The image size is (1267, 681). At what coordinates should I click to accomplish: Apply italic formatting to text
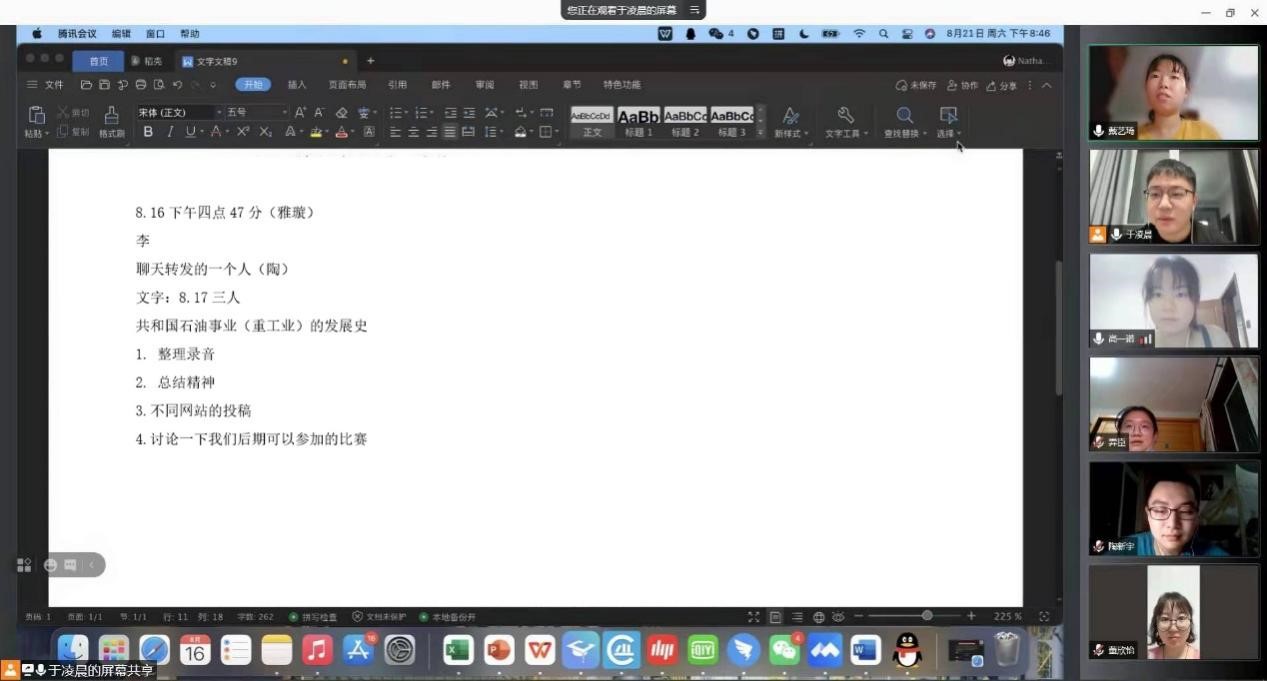point(169,132)
